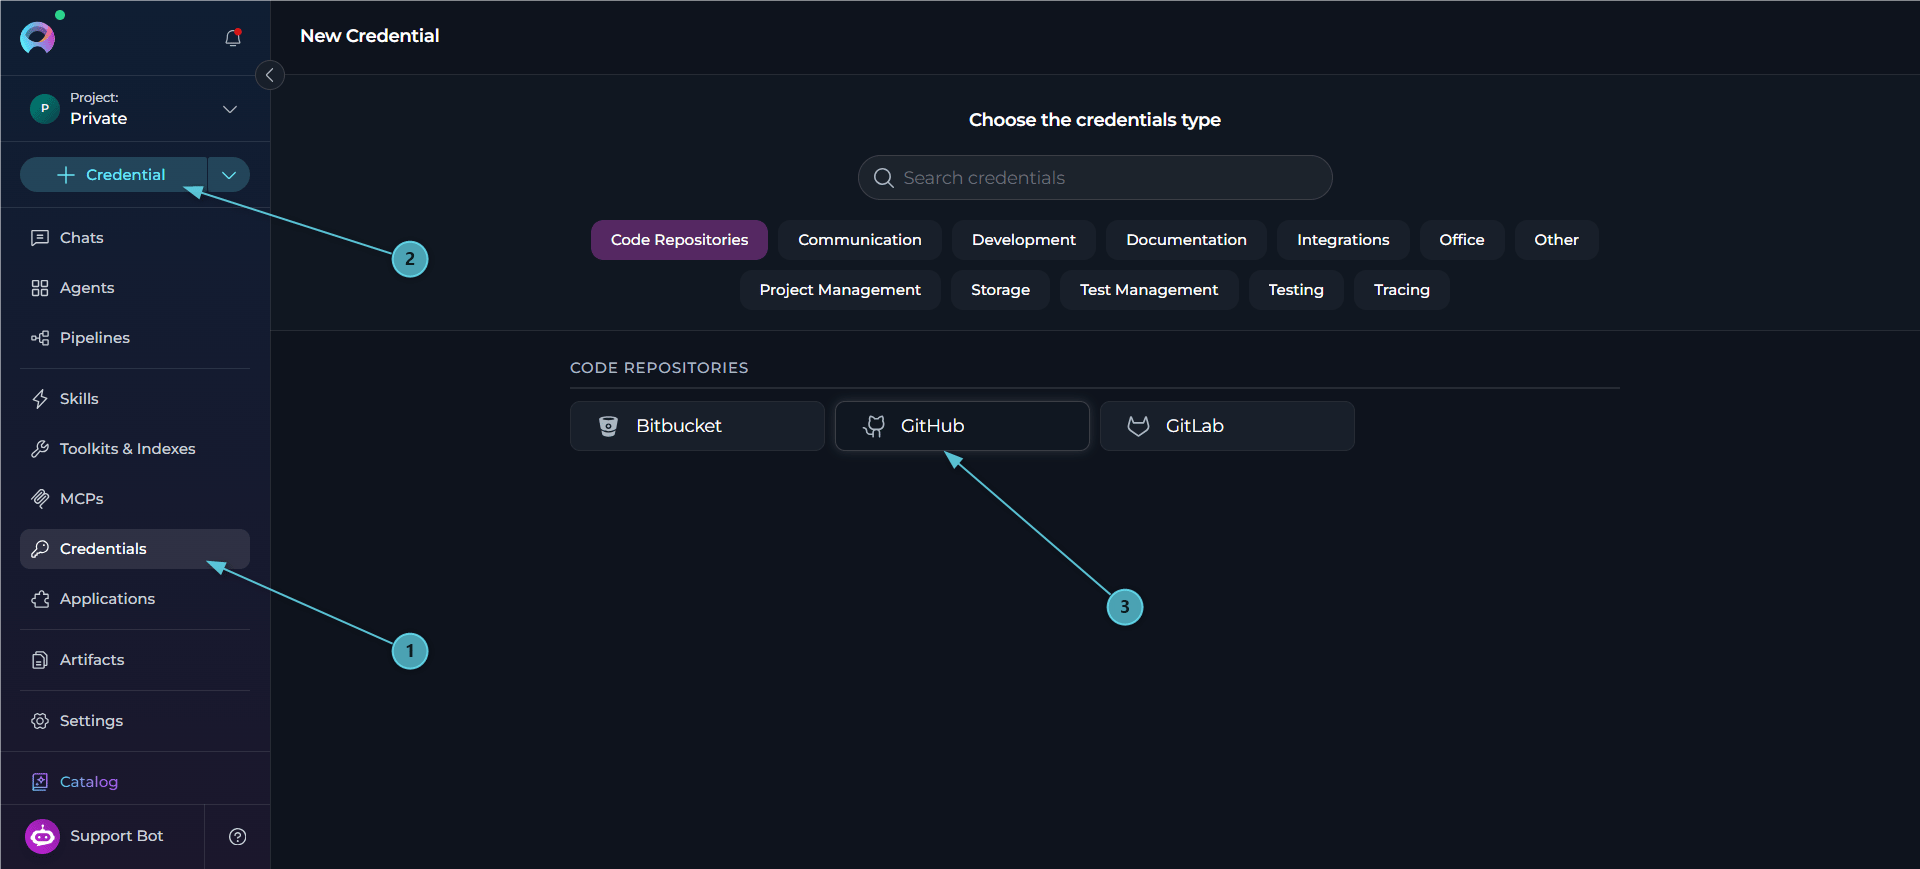
Task: Select the Communication category
Action: tap(860, 240)
